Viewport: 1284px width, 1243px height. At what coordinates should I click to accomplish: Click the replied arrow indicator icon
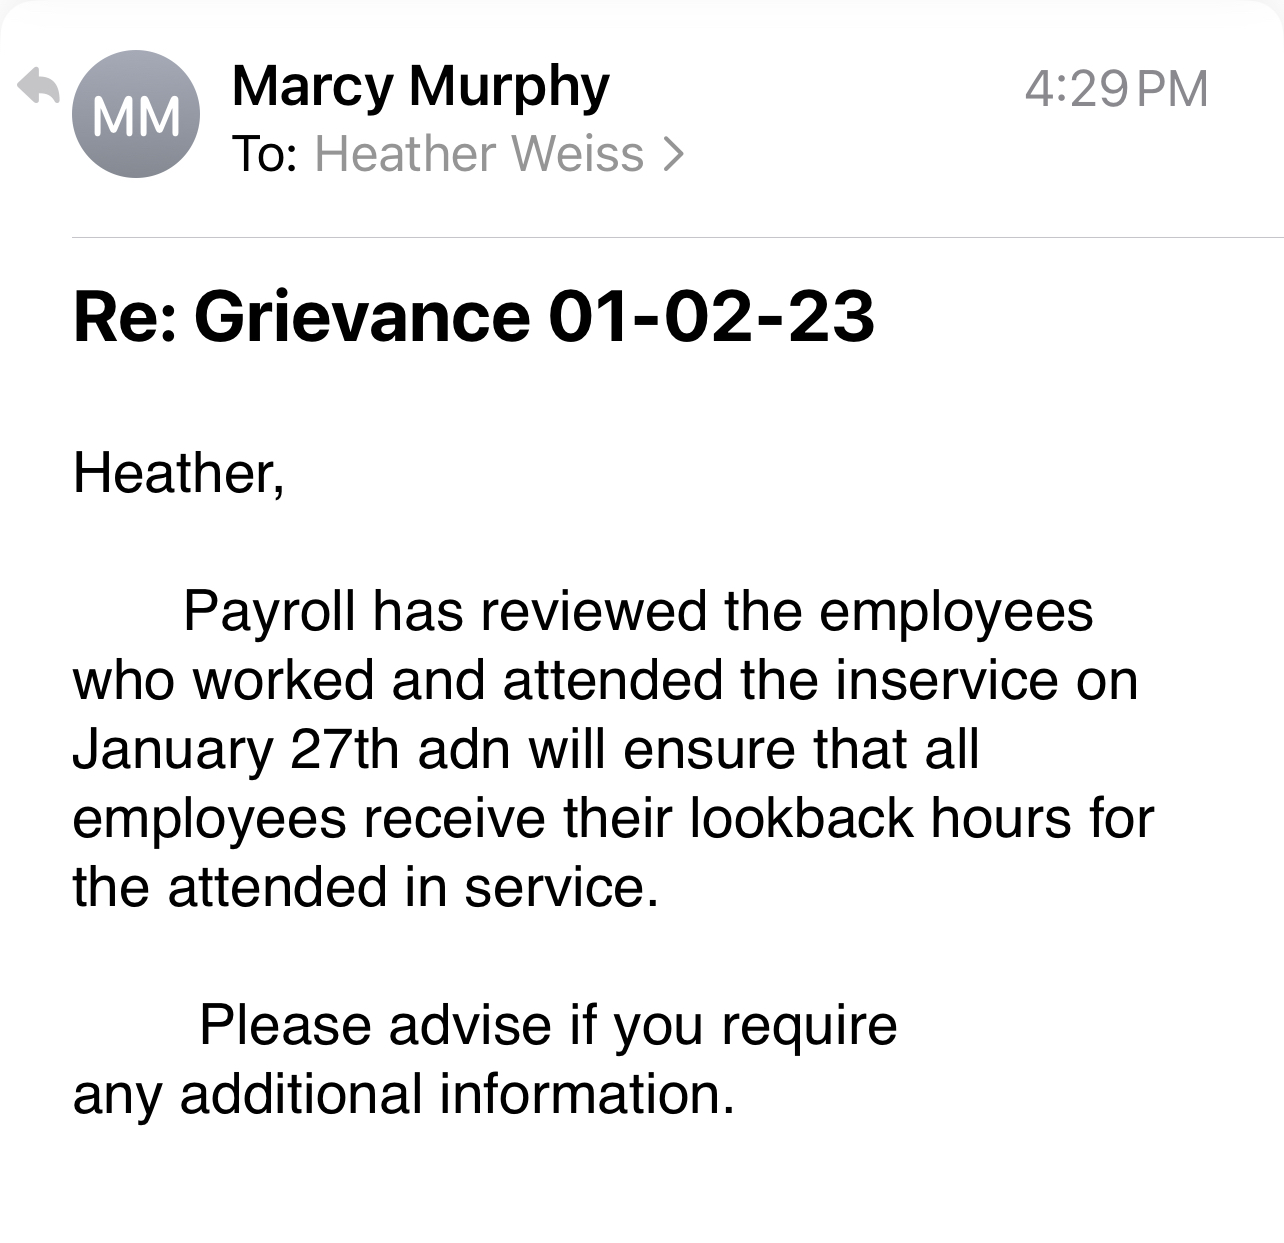39,88
